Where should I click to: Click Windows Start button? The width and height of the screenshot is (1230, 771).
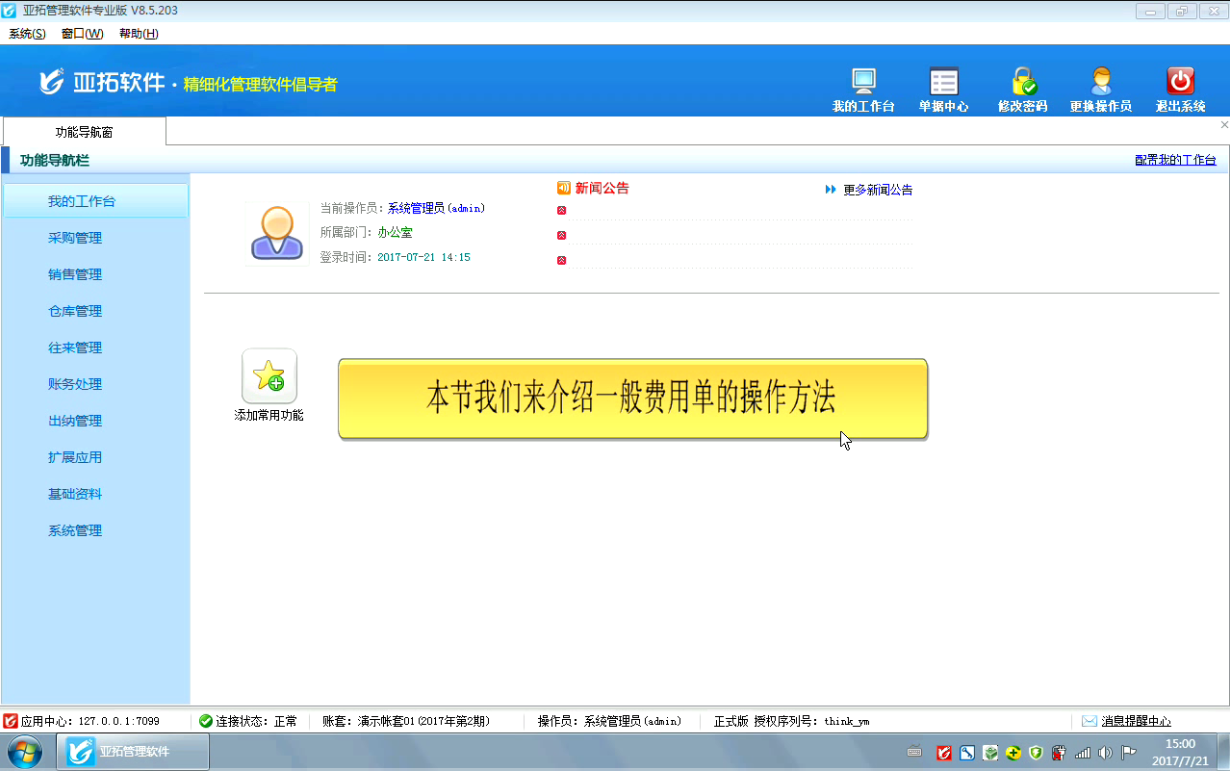coord(25,751)
